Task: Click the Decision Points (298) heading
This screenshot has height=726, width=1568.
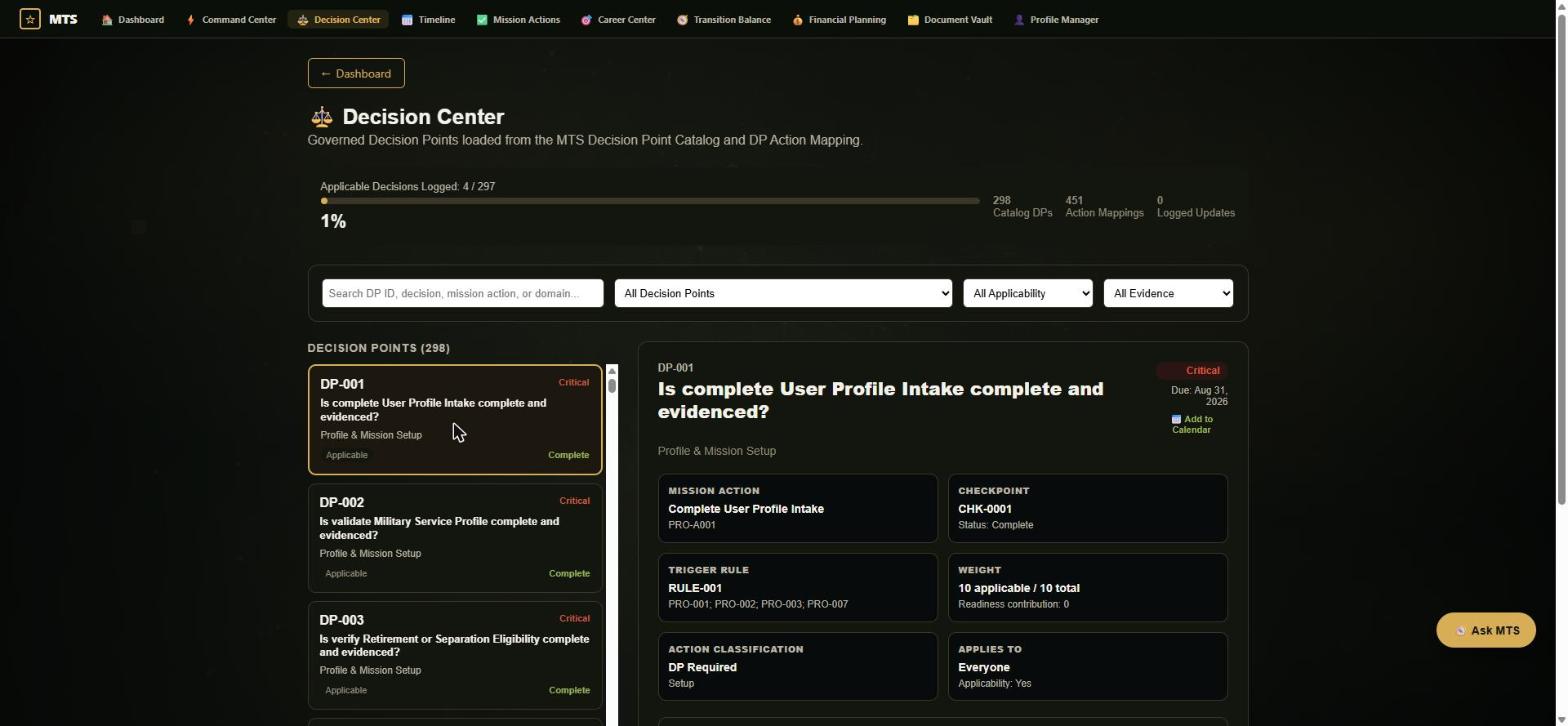Action: [x=379, y=348]
